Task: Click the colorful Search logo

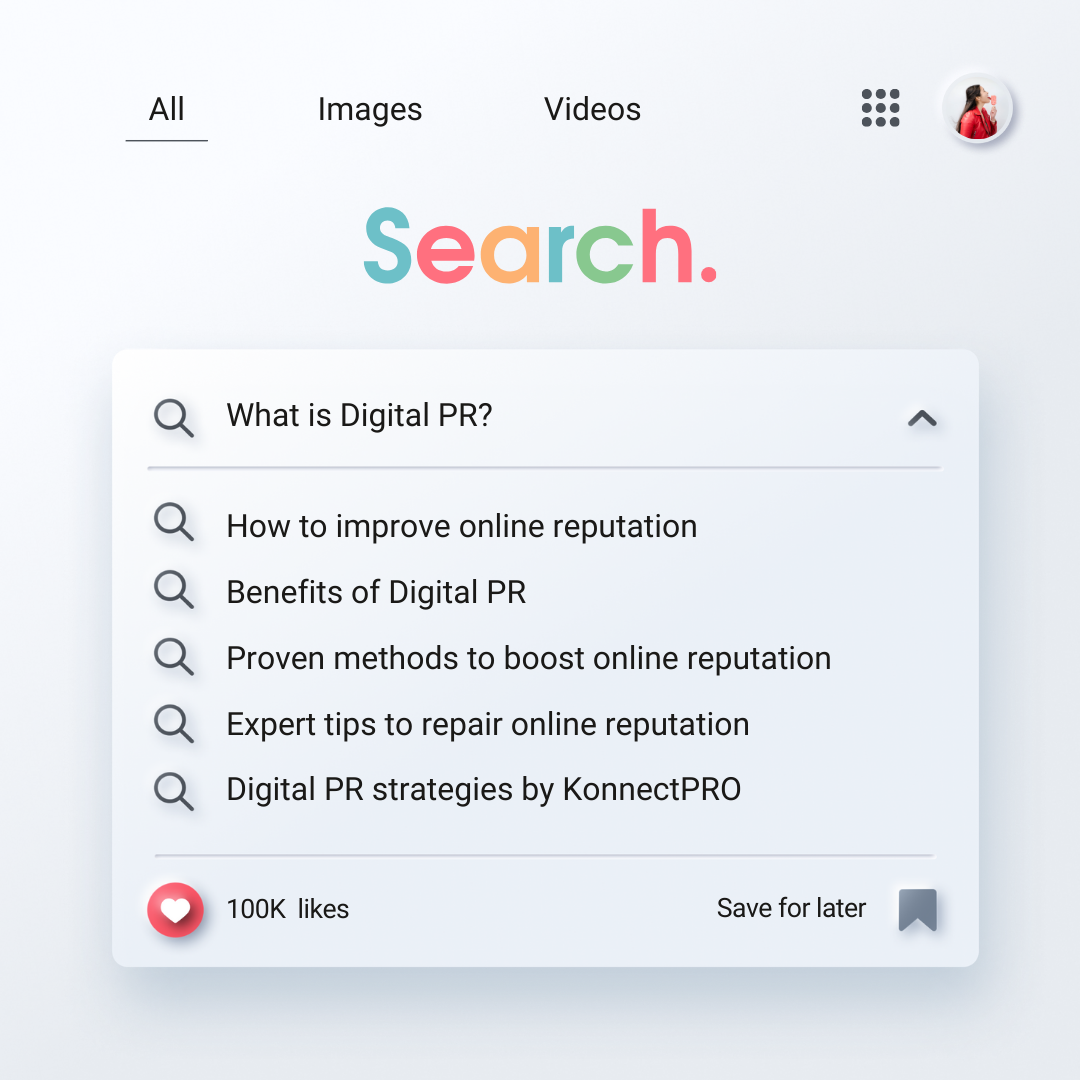Action: tap(539, 246)
